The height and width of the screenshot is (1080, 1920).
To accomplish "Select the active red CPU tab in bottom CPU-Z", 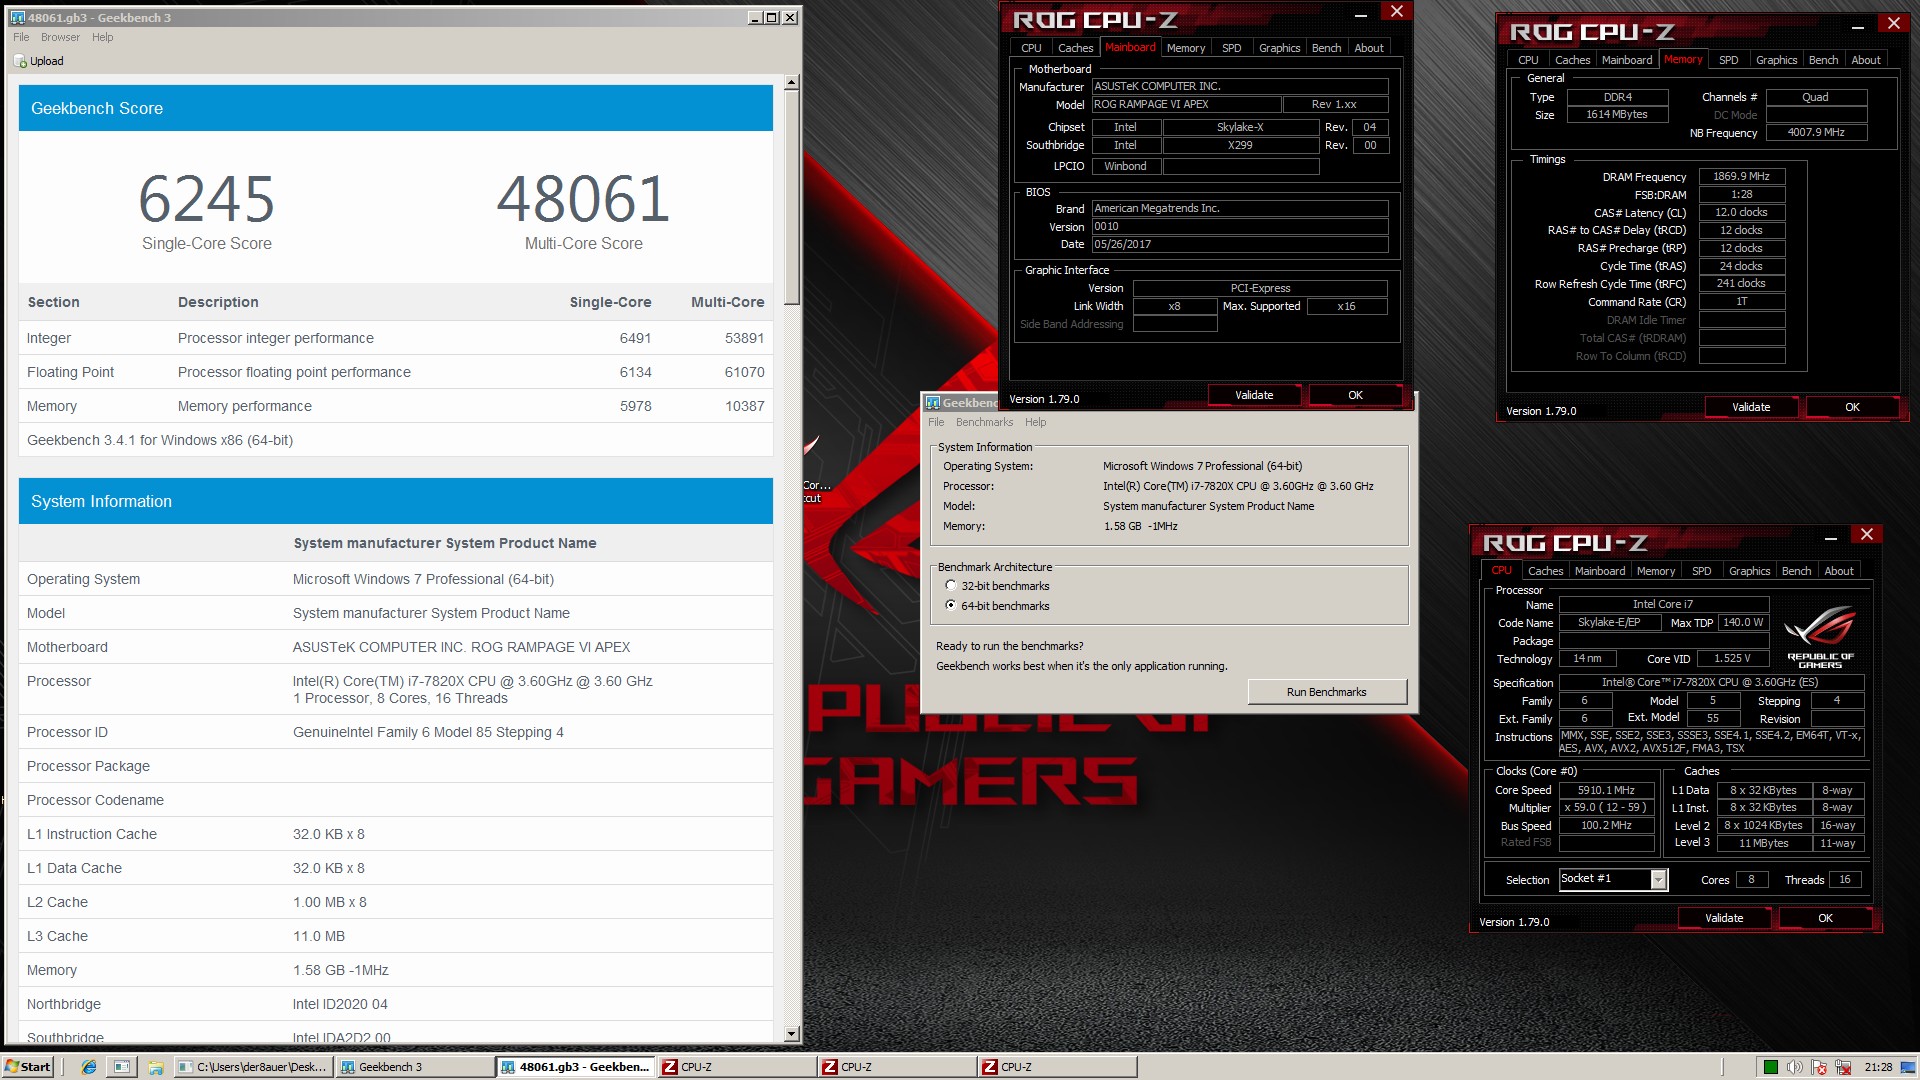I will [x=1501, y=570].
